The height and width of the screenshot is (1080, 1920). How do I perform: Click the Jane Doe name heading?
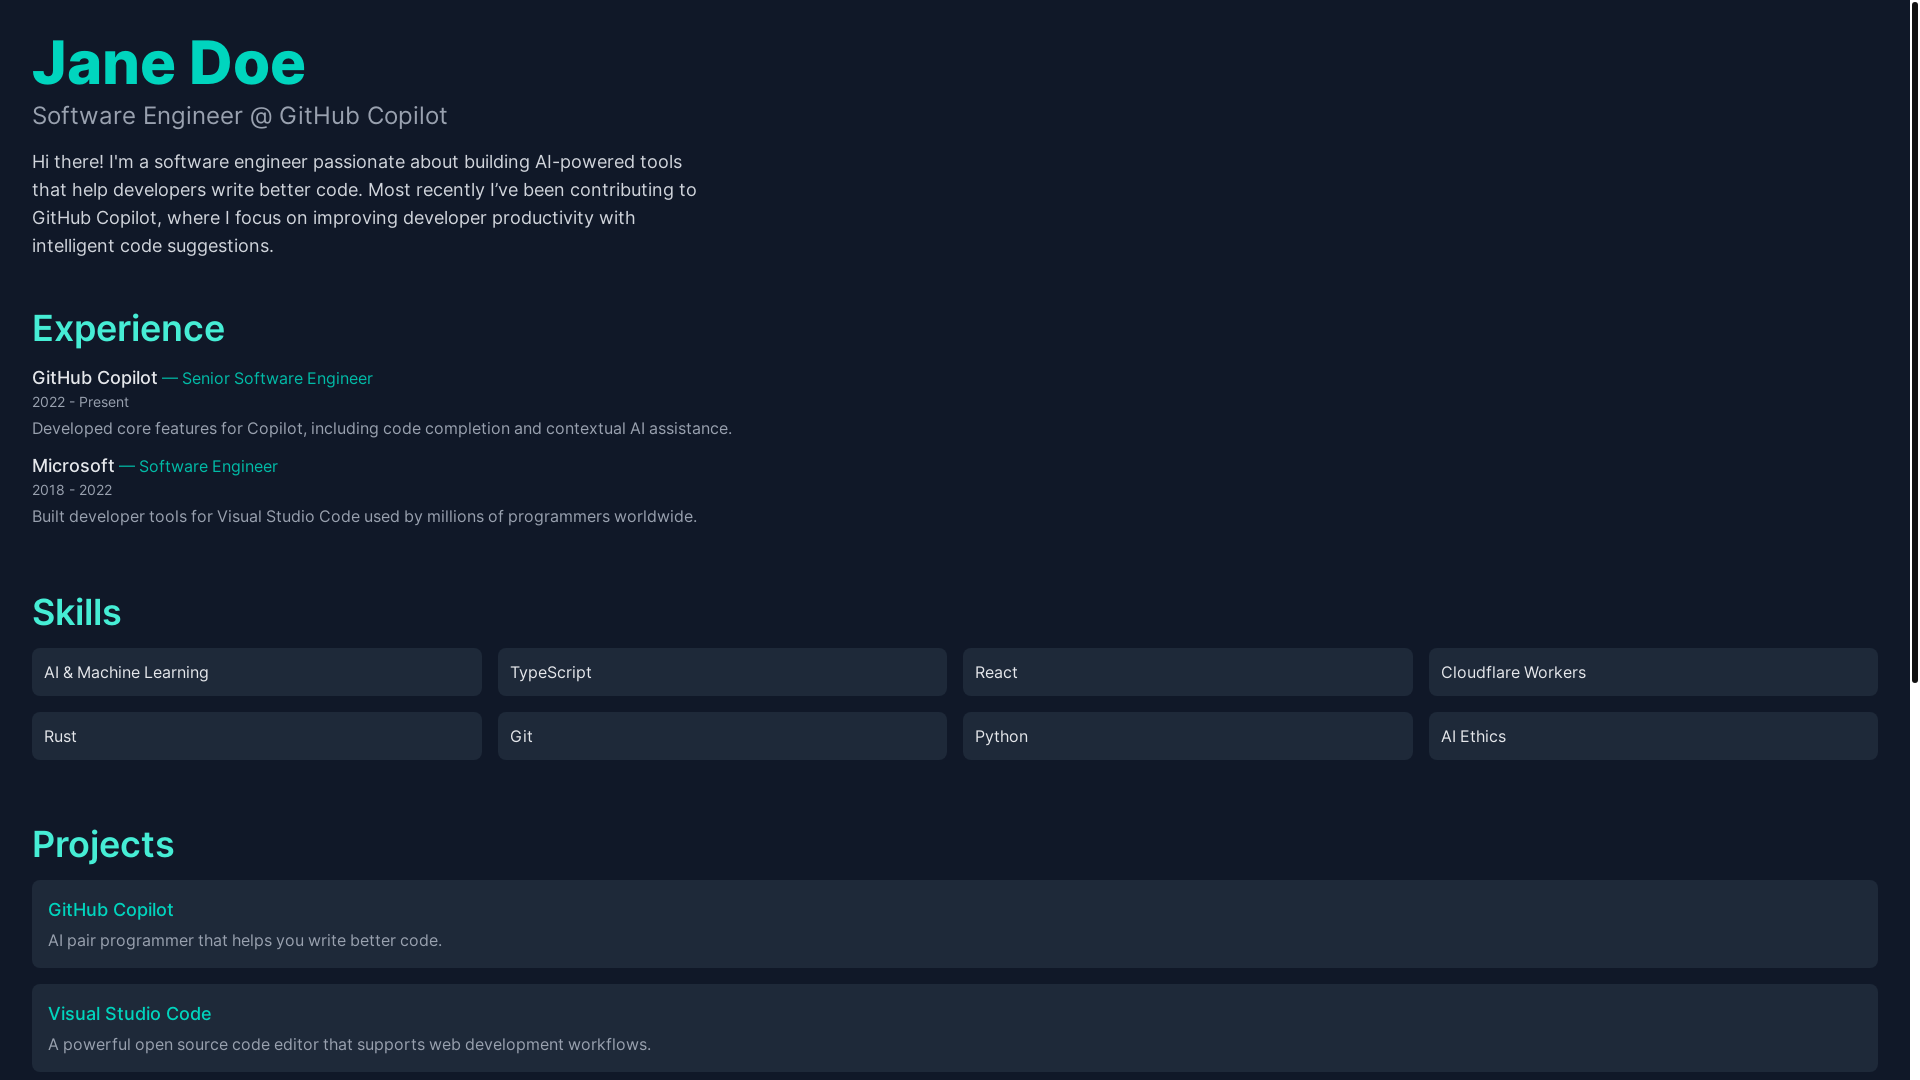click(168, 62)
